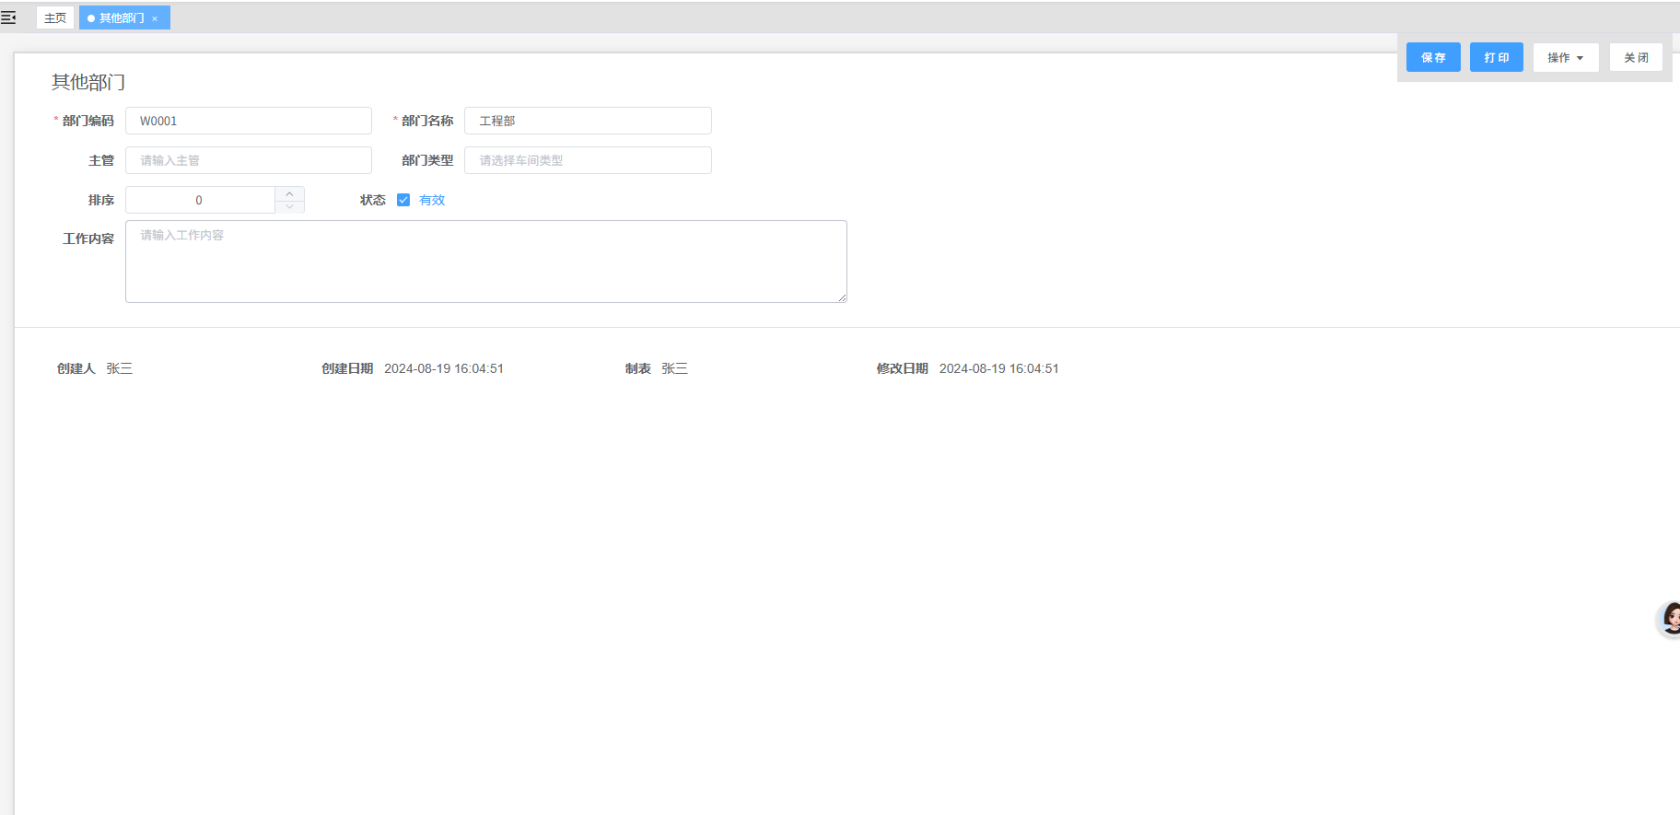Toggle the sidebar collapse menu icon
The image size is (1680, 815).
tap(9, 17)
